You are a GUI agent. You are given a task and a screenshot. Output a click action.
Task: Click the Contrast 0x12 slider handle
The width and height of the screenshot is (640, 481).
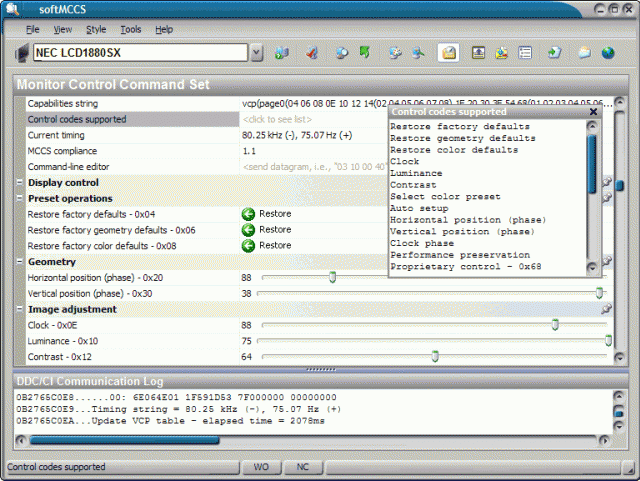pyautogui.click(x=435, y=356)
